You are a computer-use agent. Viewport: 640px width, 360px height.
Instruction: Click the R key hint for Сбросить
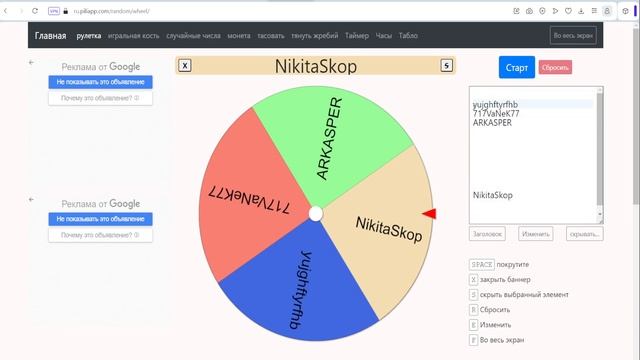(x=473, y=310)
